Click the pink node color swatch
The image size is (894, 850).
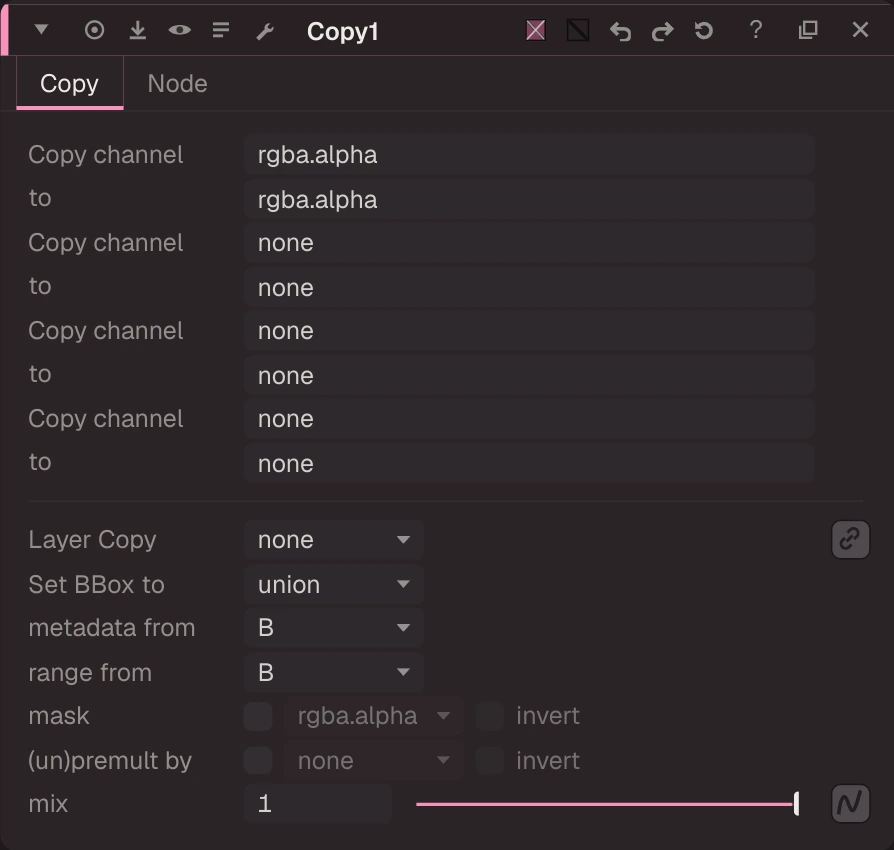pos(535,30)
